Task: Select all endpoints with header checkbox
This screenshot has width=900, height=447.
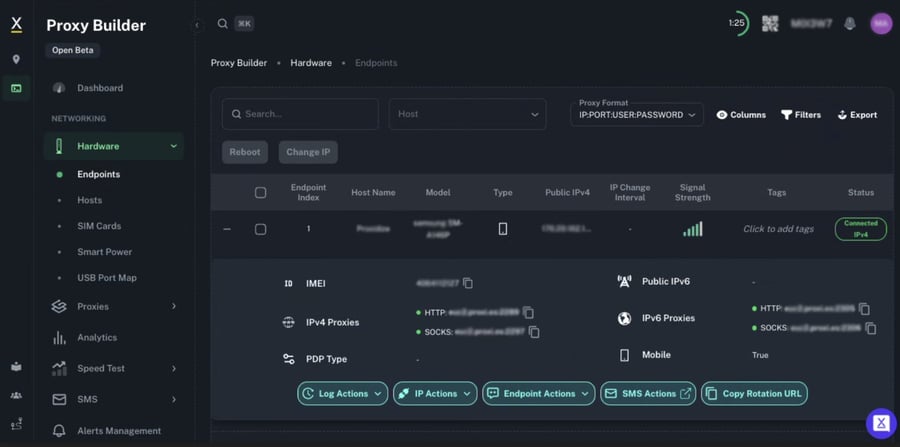Action: coord(261,193)
